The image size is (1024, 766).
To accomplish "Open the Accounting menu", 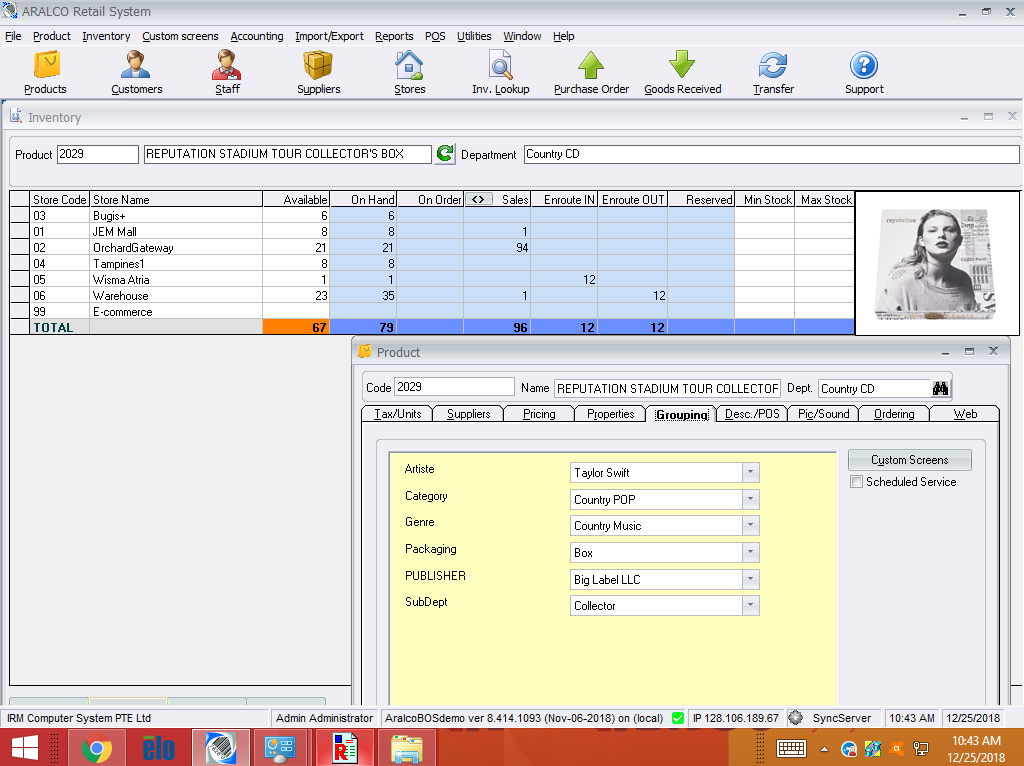I will pyautogui.click(x=257, y=36).
